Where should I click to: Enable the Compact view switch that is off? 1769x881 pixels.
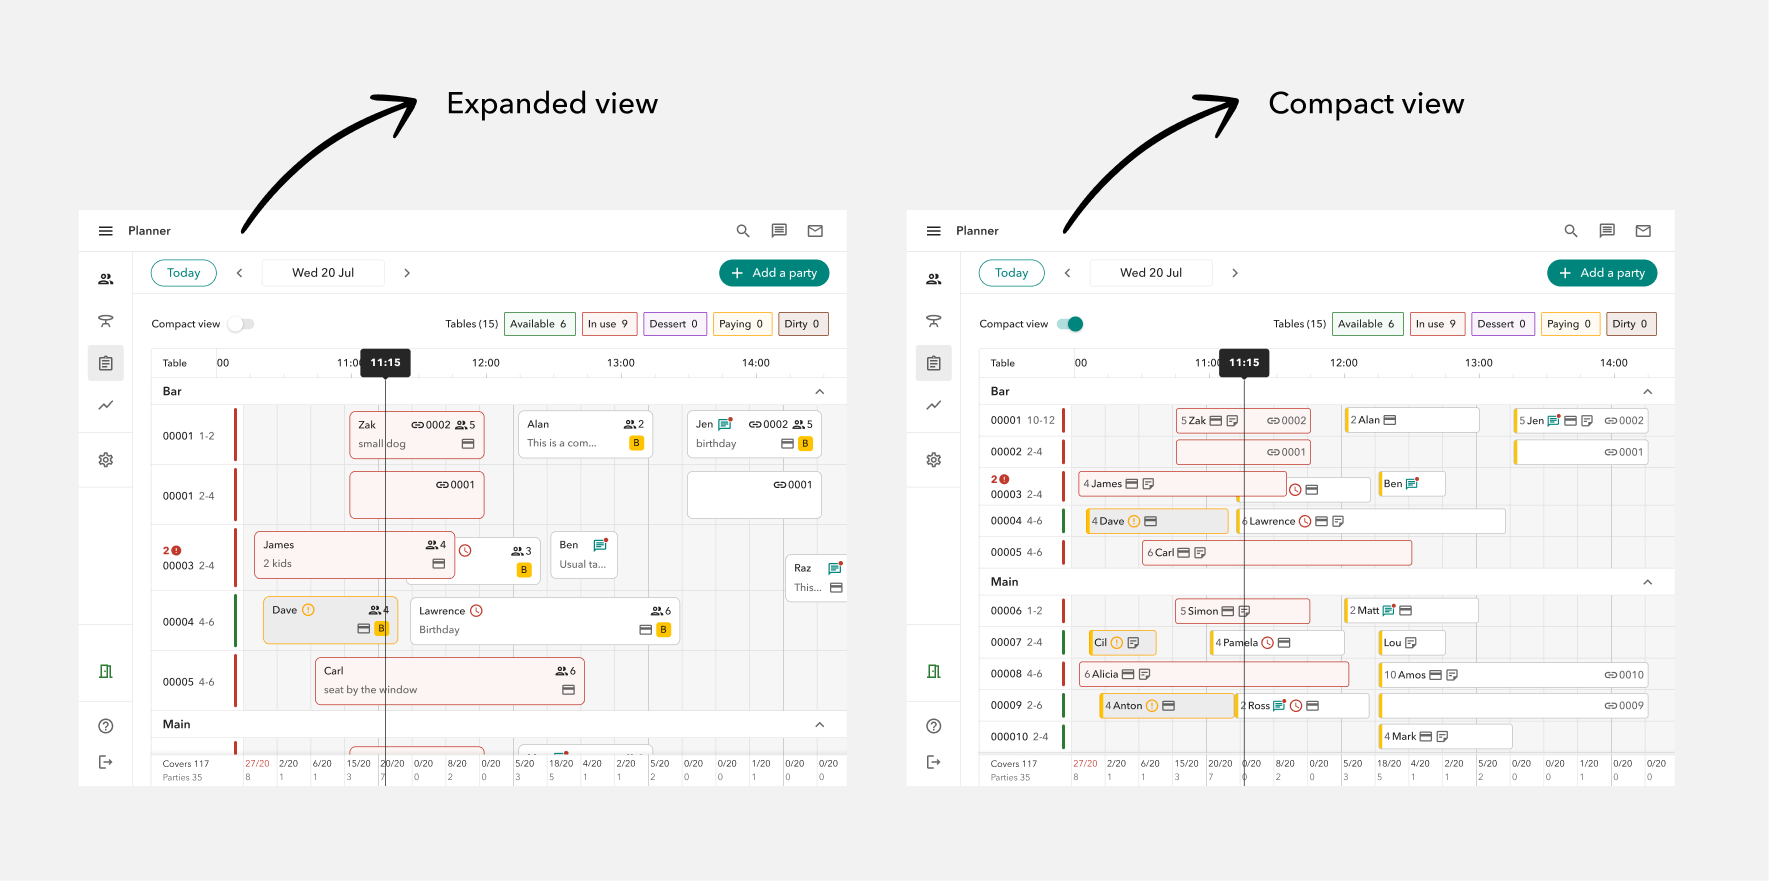tap(241, 324)
